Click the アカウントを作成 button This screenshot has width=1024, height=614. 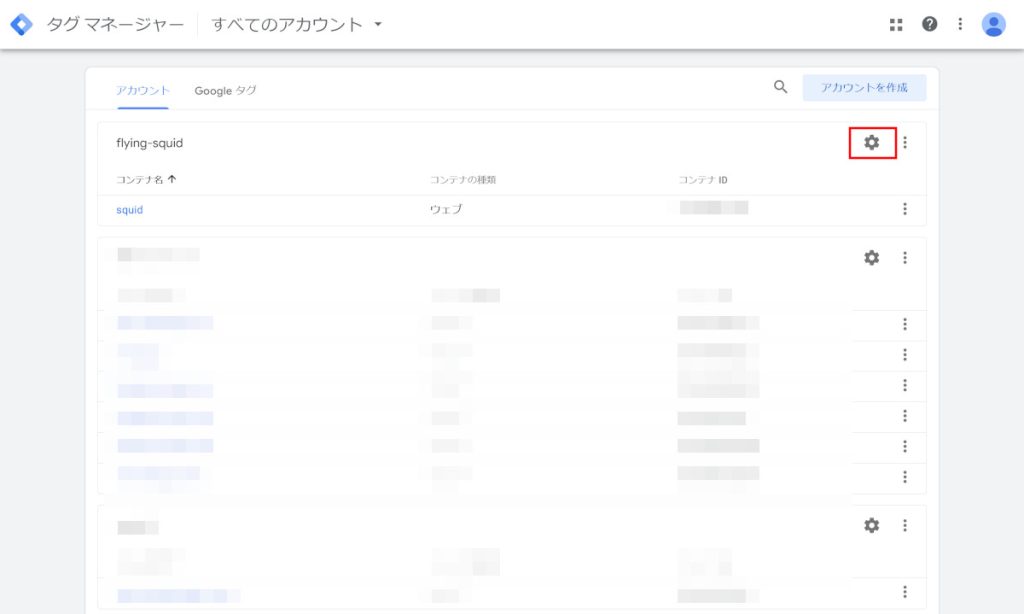click(x=864, y=88)
